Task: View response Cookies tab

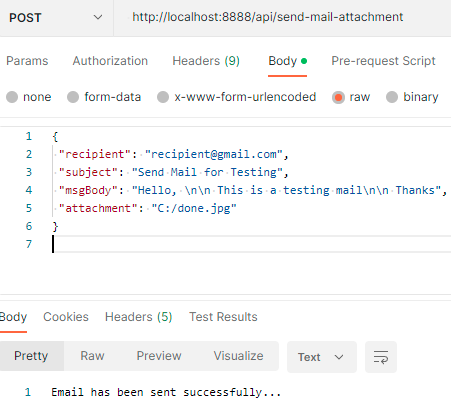Action: pos(66,317)
